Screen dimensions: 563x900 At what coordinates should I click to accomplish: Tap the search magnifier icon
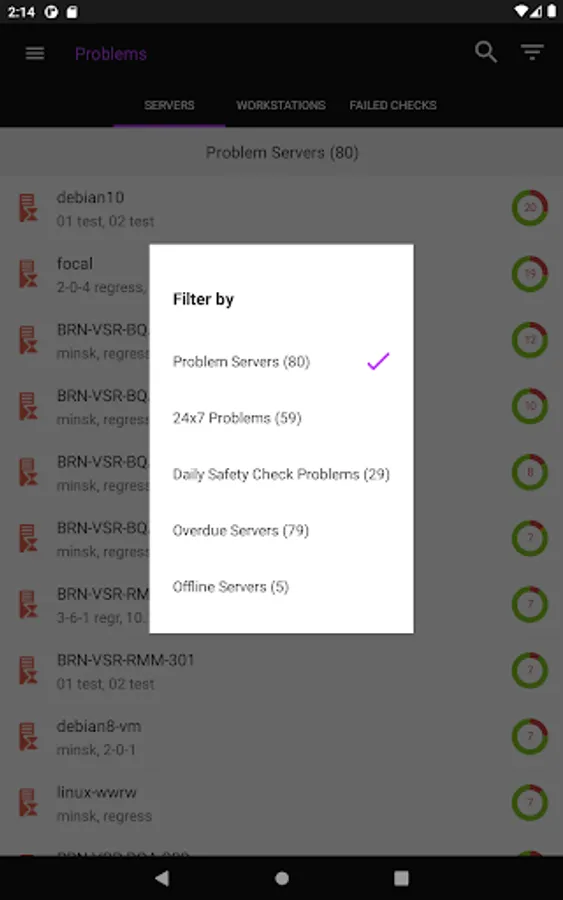tap(486, 52)
